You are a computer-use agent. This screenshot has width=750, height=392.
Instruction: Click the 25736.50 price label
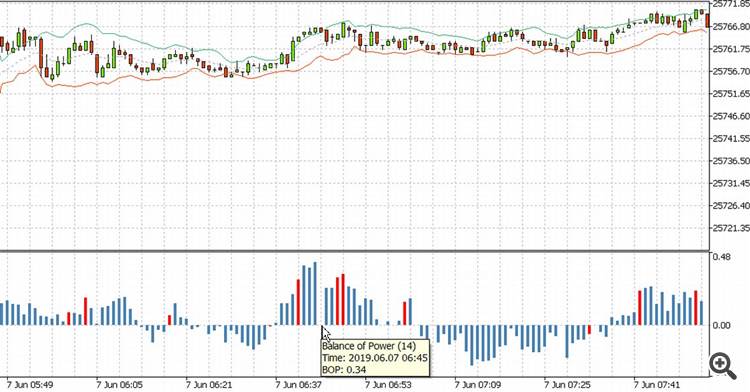731,161
